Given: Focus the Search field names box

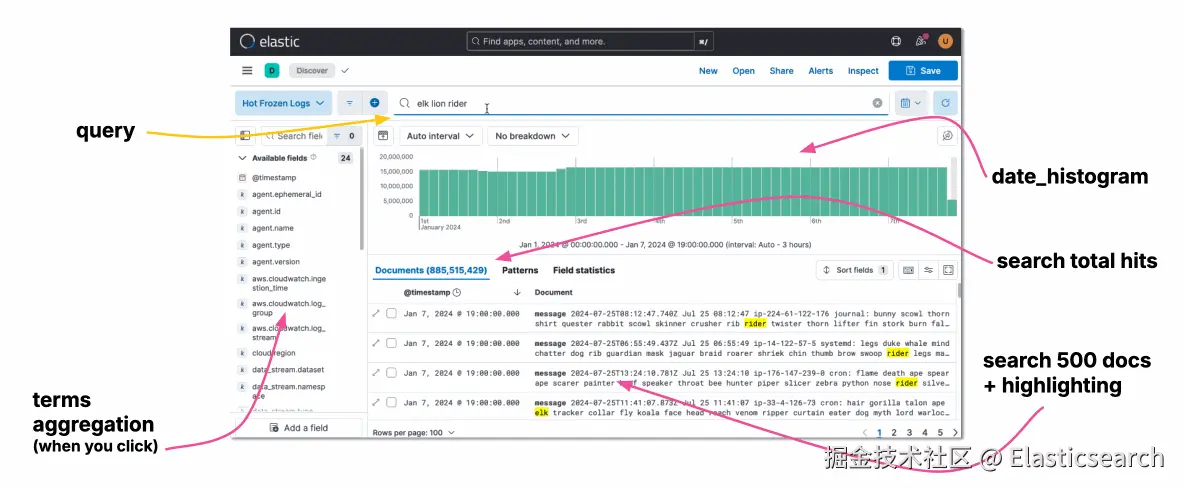Looking at the screenshot, I should (295, 136).
